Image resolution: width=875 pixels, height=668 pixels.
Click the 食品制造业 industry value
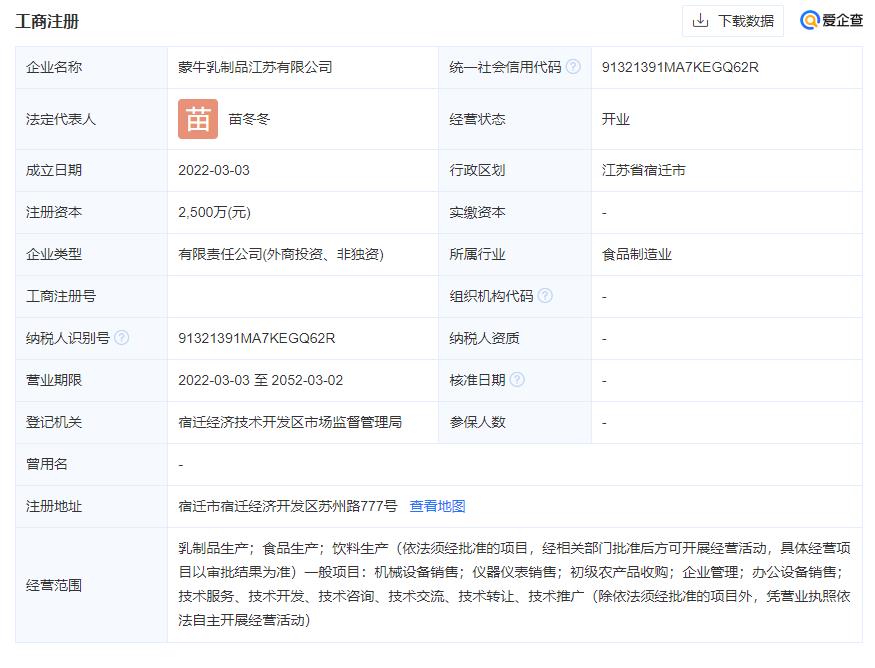(637, 254)
